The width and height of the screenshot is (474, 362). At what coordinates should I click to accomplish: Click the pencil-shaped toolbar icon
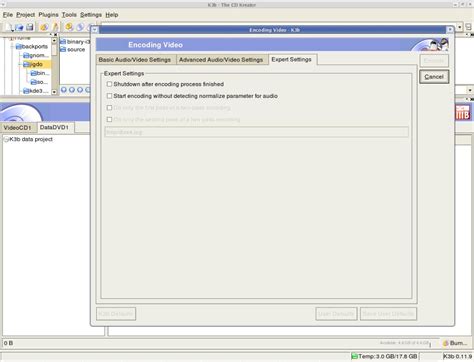55,27
